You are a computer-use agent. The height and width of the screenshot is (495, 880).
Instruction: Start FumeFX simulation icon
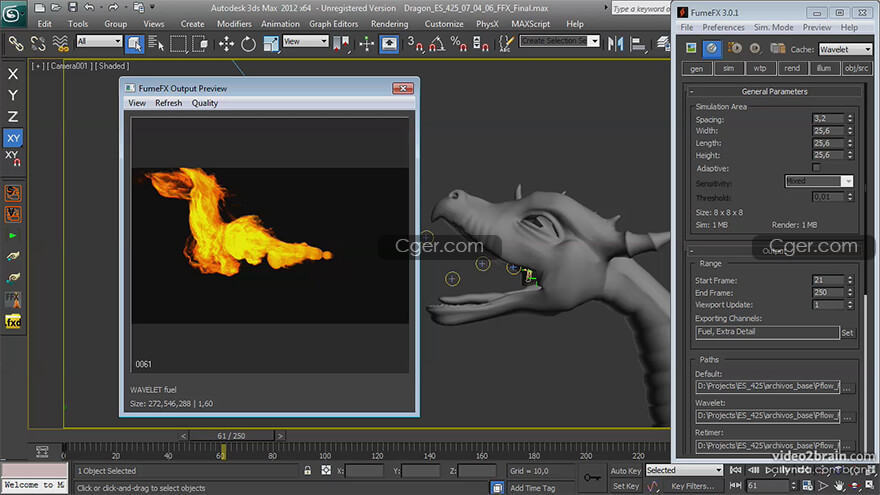(x=735, y=49)
